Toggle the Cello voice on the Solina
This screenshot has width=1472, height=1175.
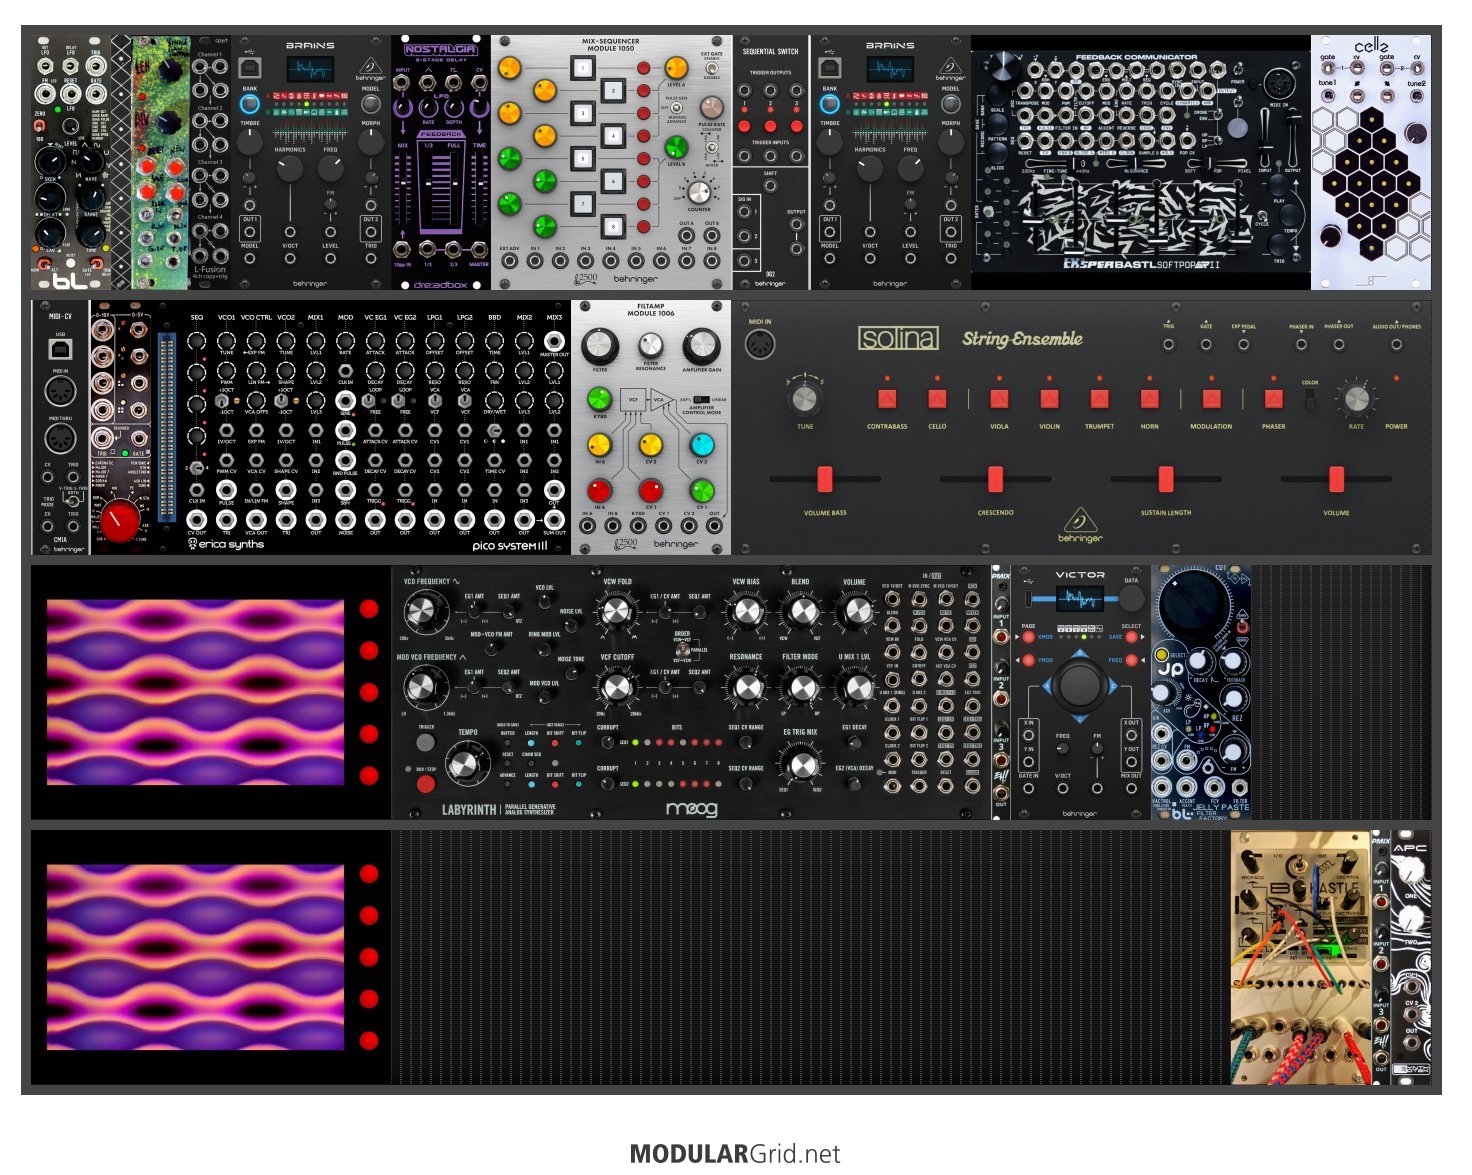click(x=937, y=400)
